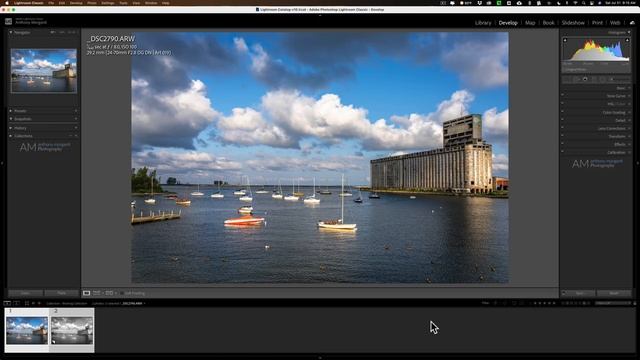Expand the History panel

coord(11,128)
